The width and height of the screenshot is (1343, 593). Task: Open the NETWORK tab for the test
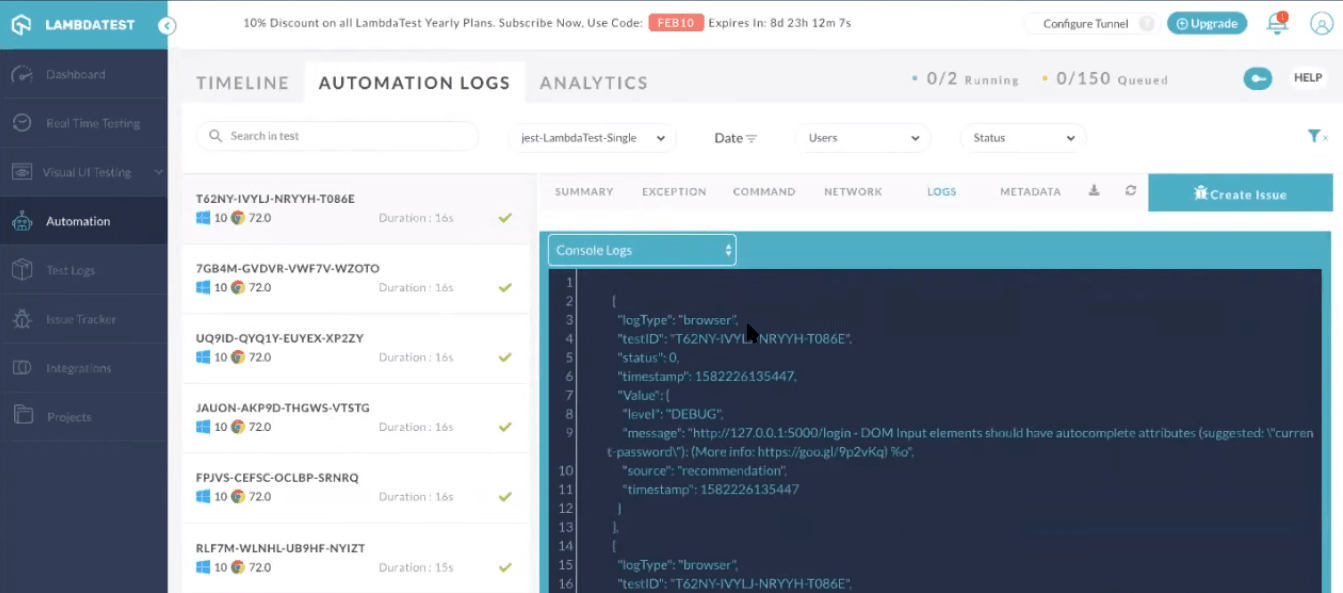click(852, 191)
